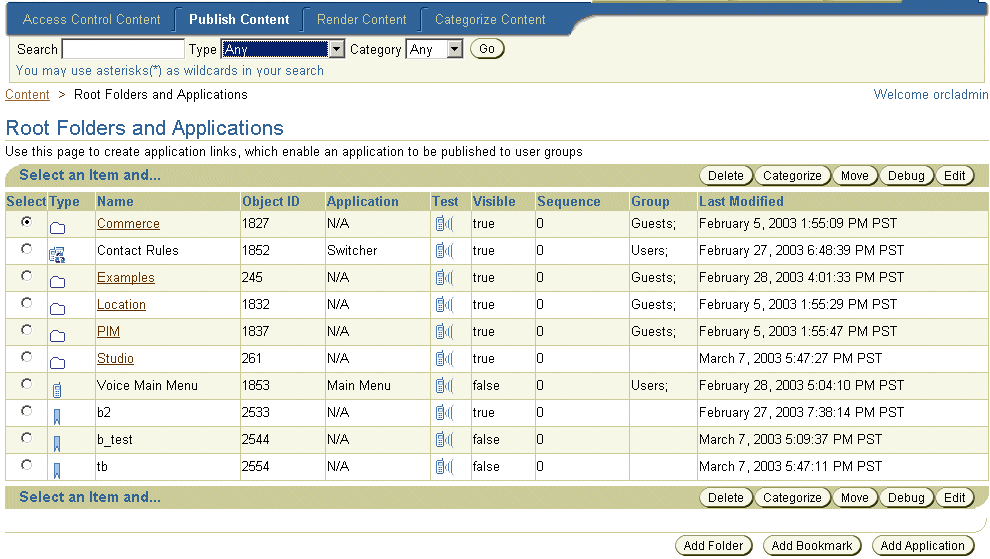Click the folder type icon for Commerce
Viewport: 990px width, 559px height.
pos(57,228)
